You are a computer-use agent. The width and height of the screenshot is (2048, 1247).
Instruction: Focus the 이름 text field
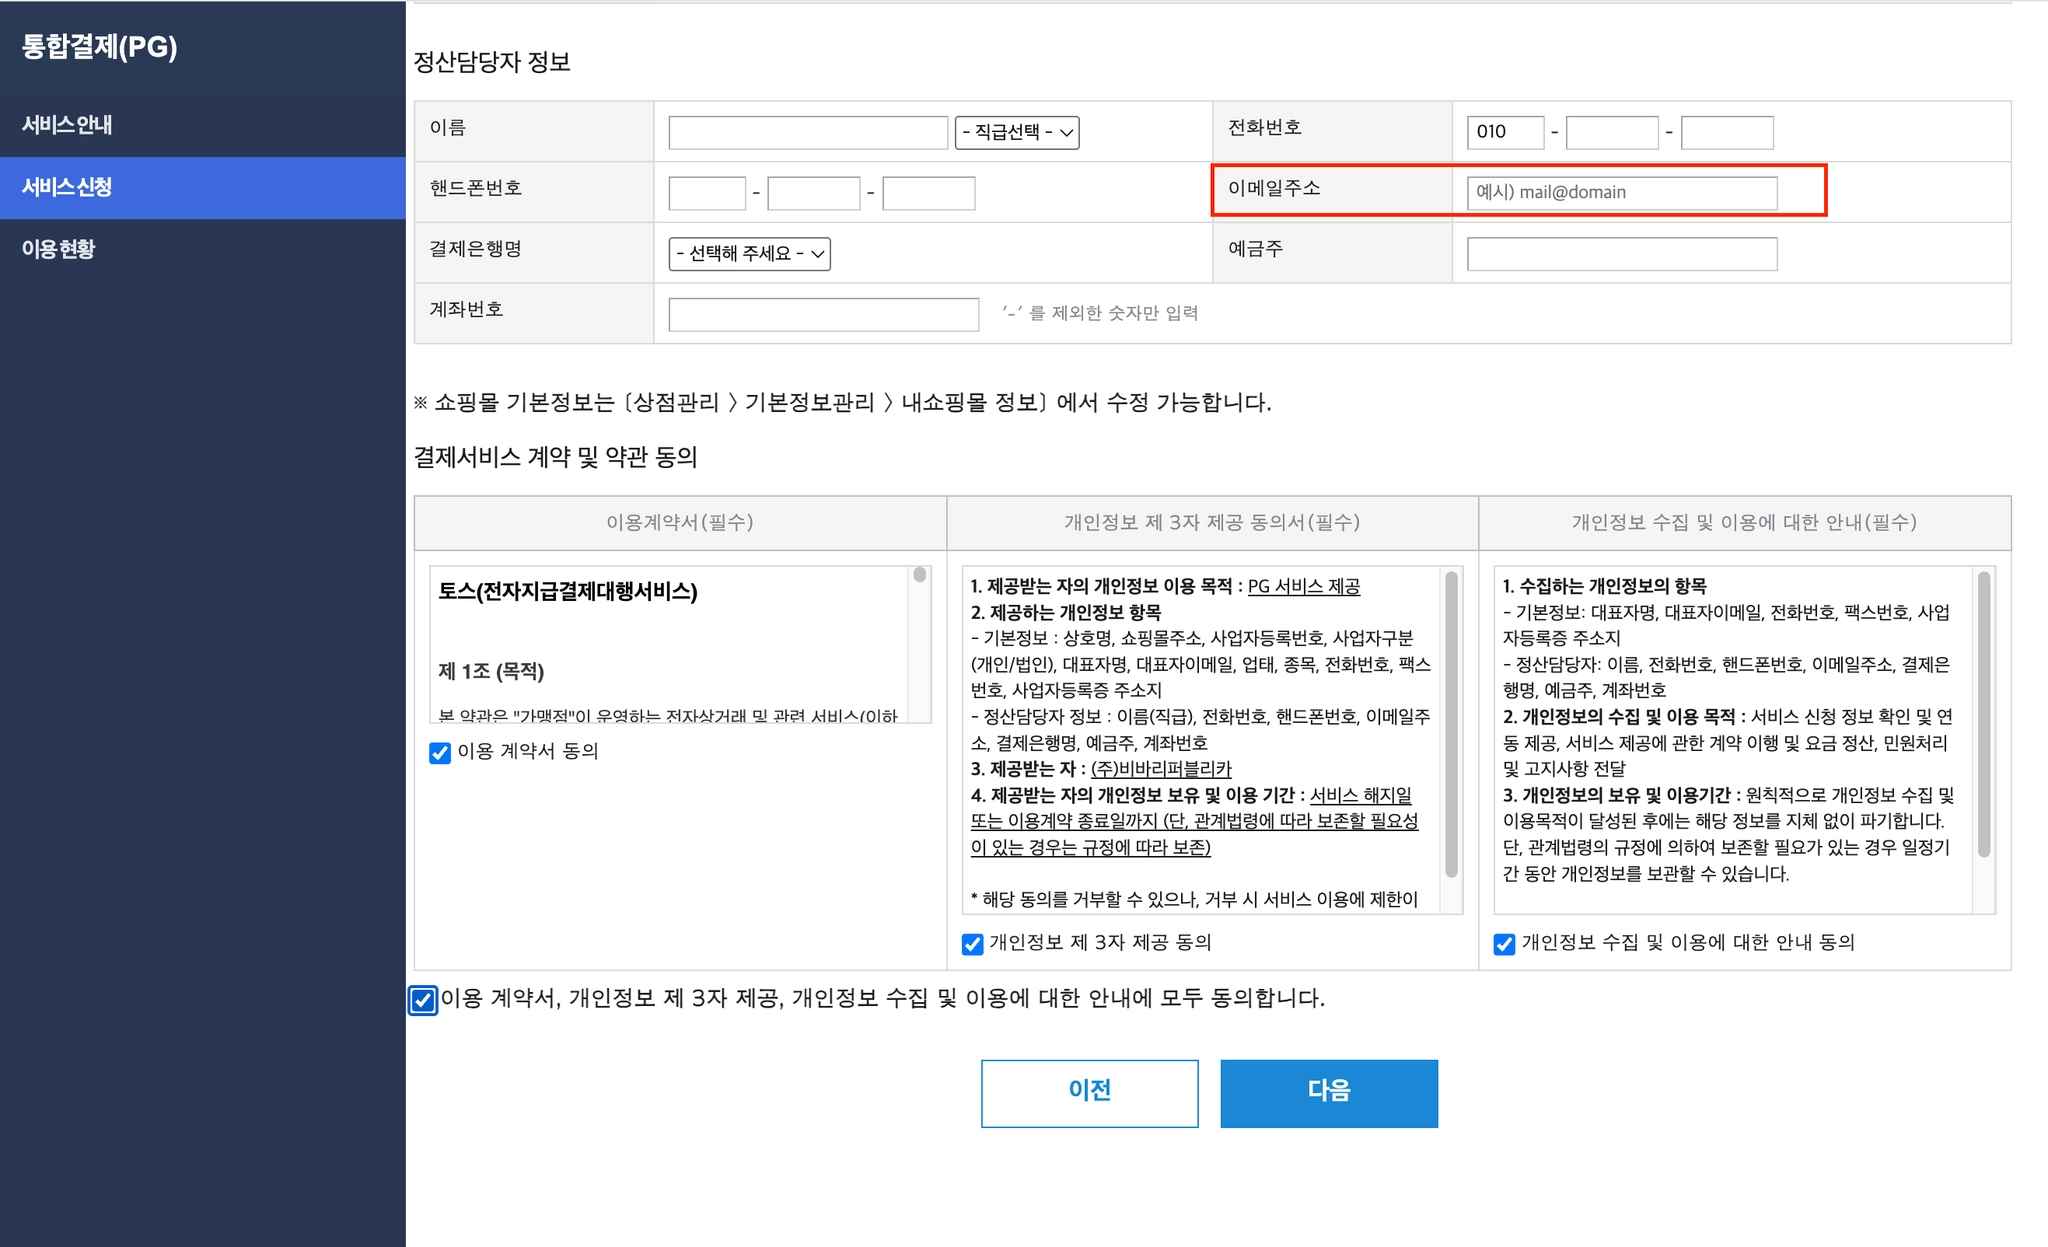(807, 132)
